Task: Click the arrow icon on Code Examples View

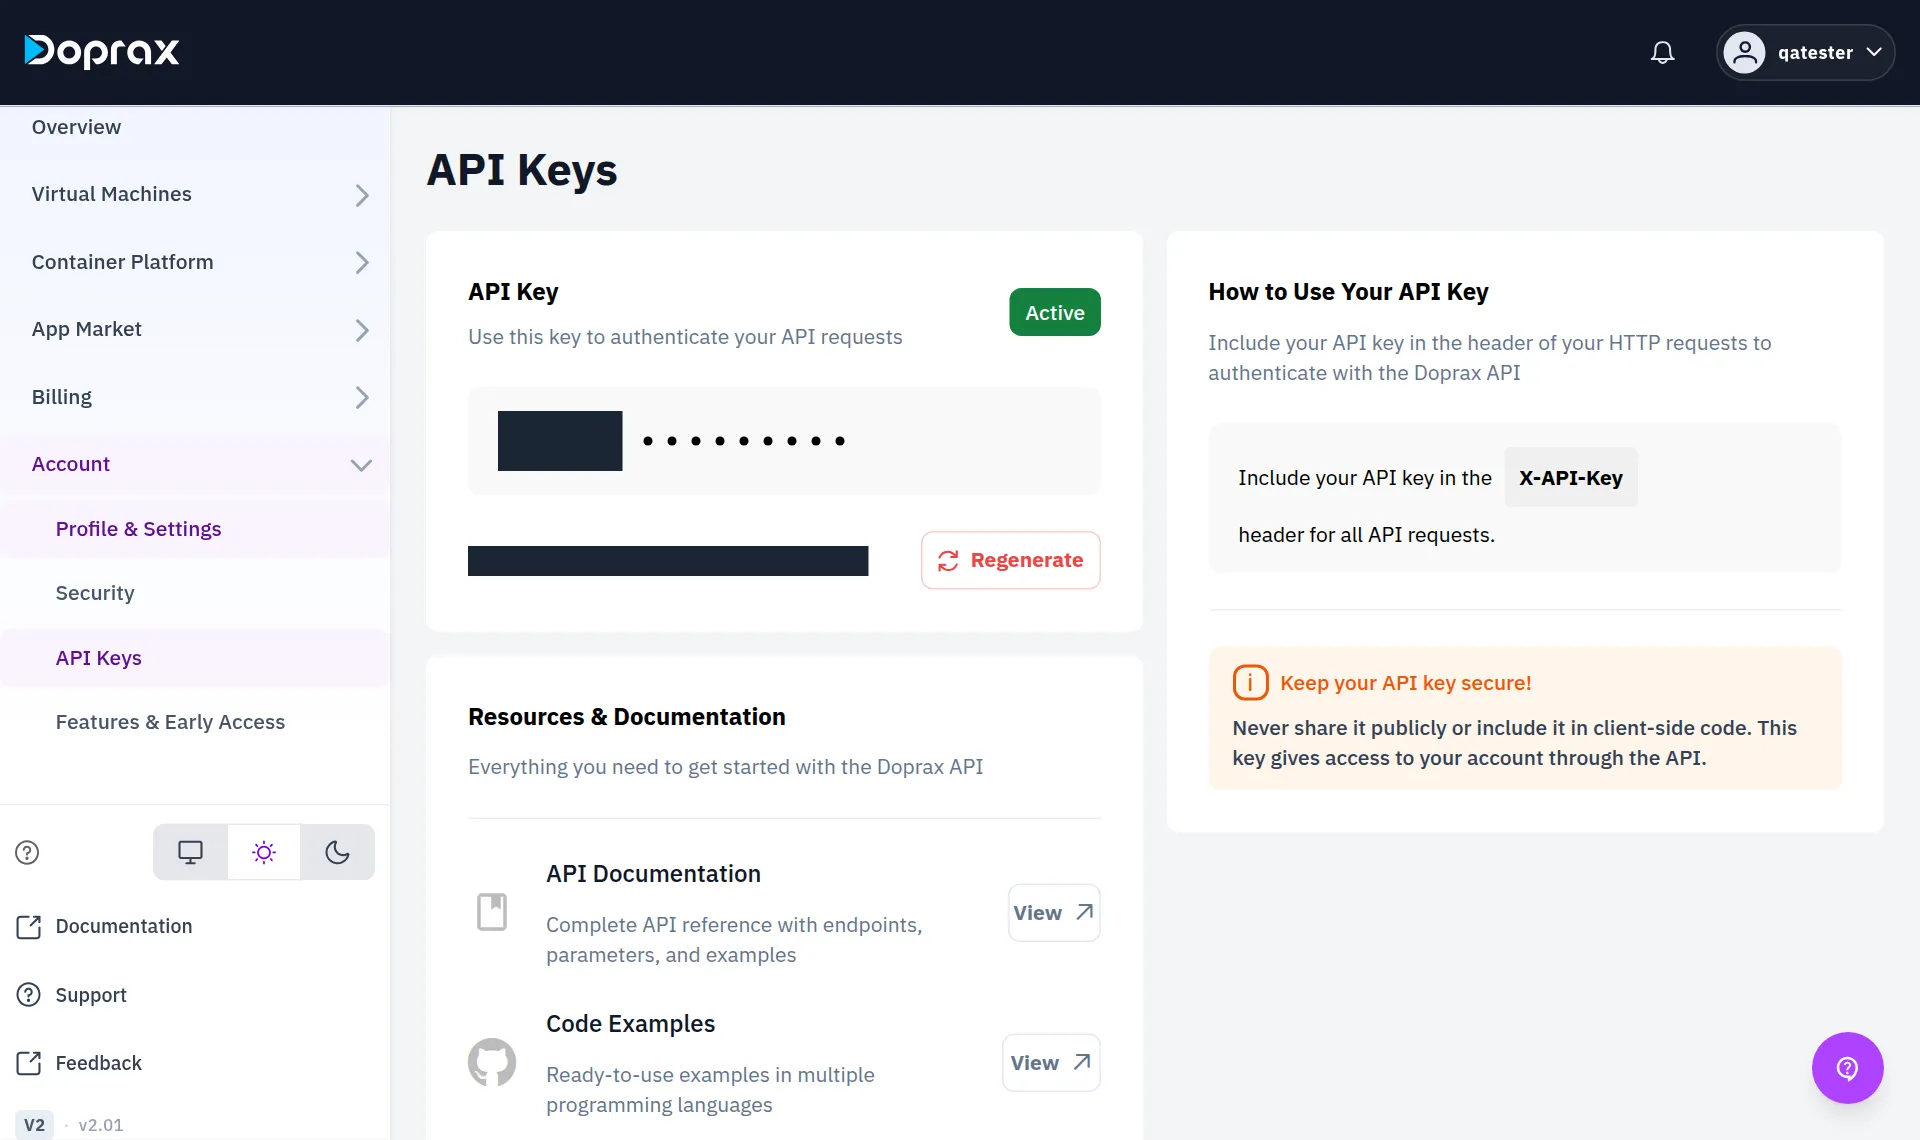Action: [1082, 1062]
